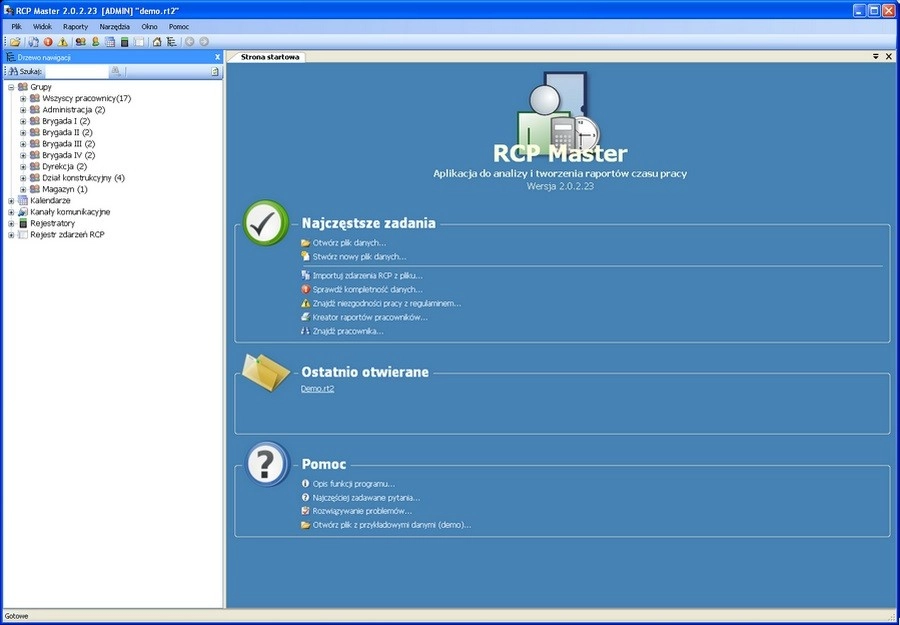Viewport: 900px width, 625px height.
Task: Click 'Opis funkcji programu...' help link
Action: tap(354, 484)
